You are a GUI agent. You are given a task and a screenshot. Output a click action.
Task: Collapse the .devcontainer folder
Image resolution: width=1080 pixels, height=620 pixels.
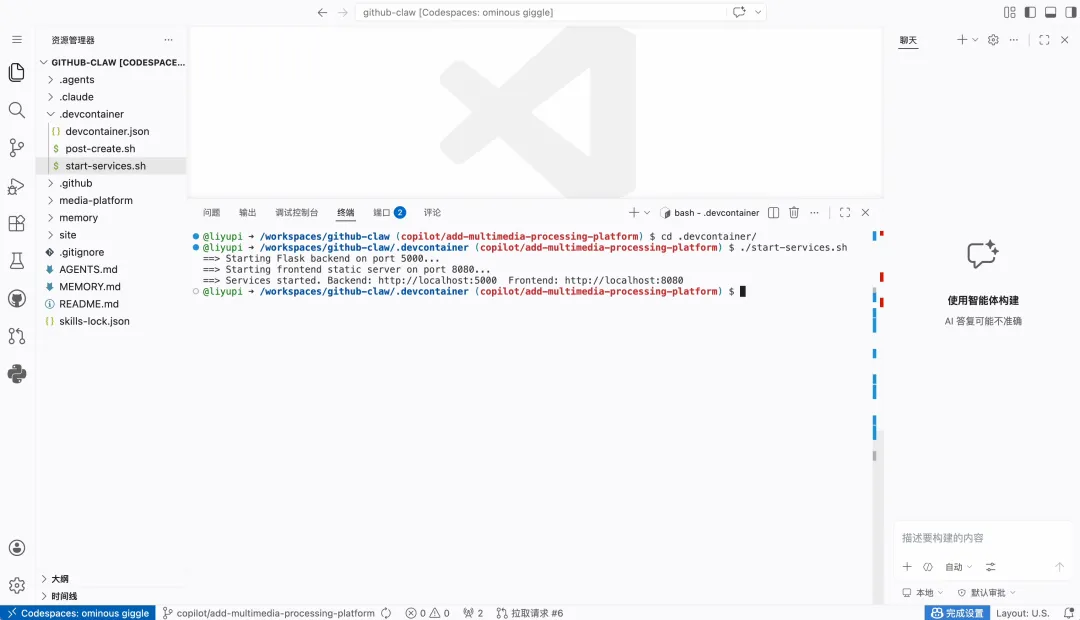91,114
